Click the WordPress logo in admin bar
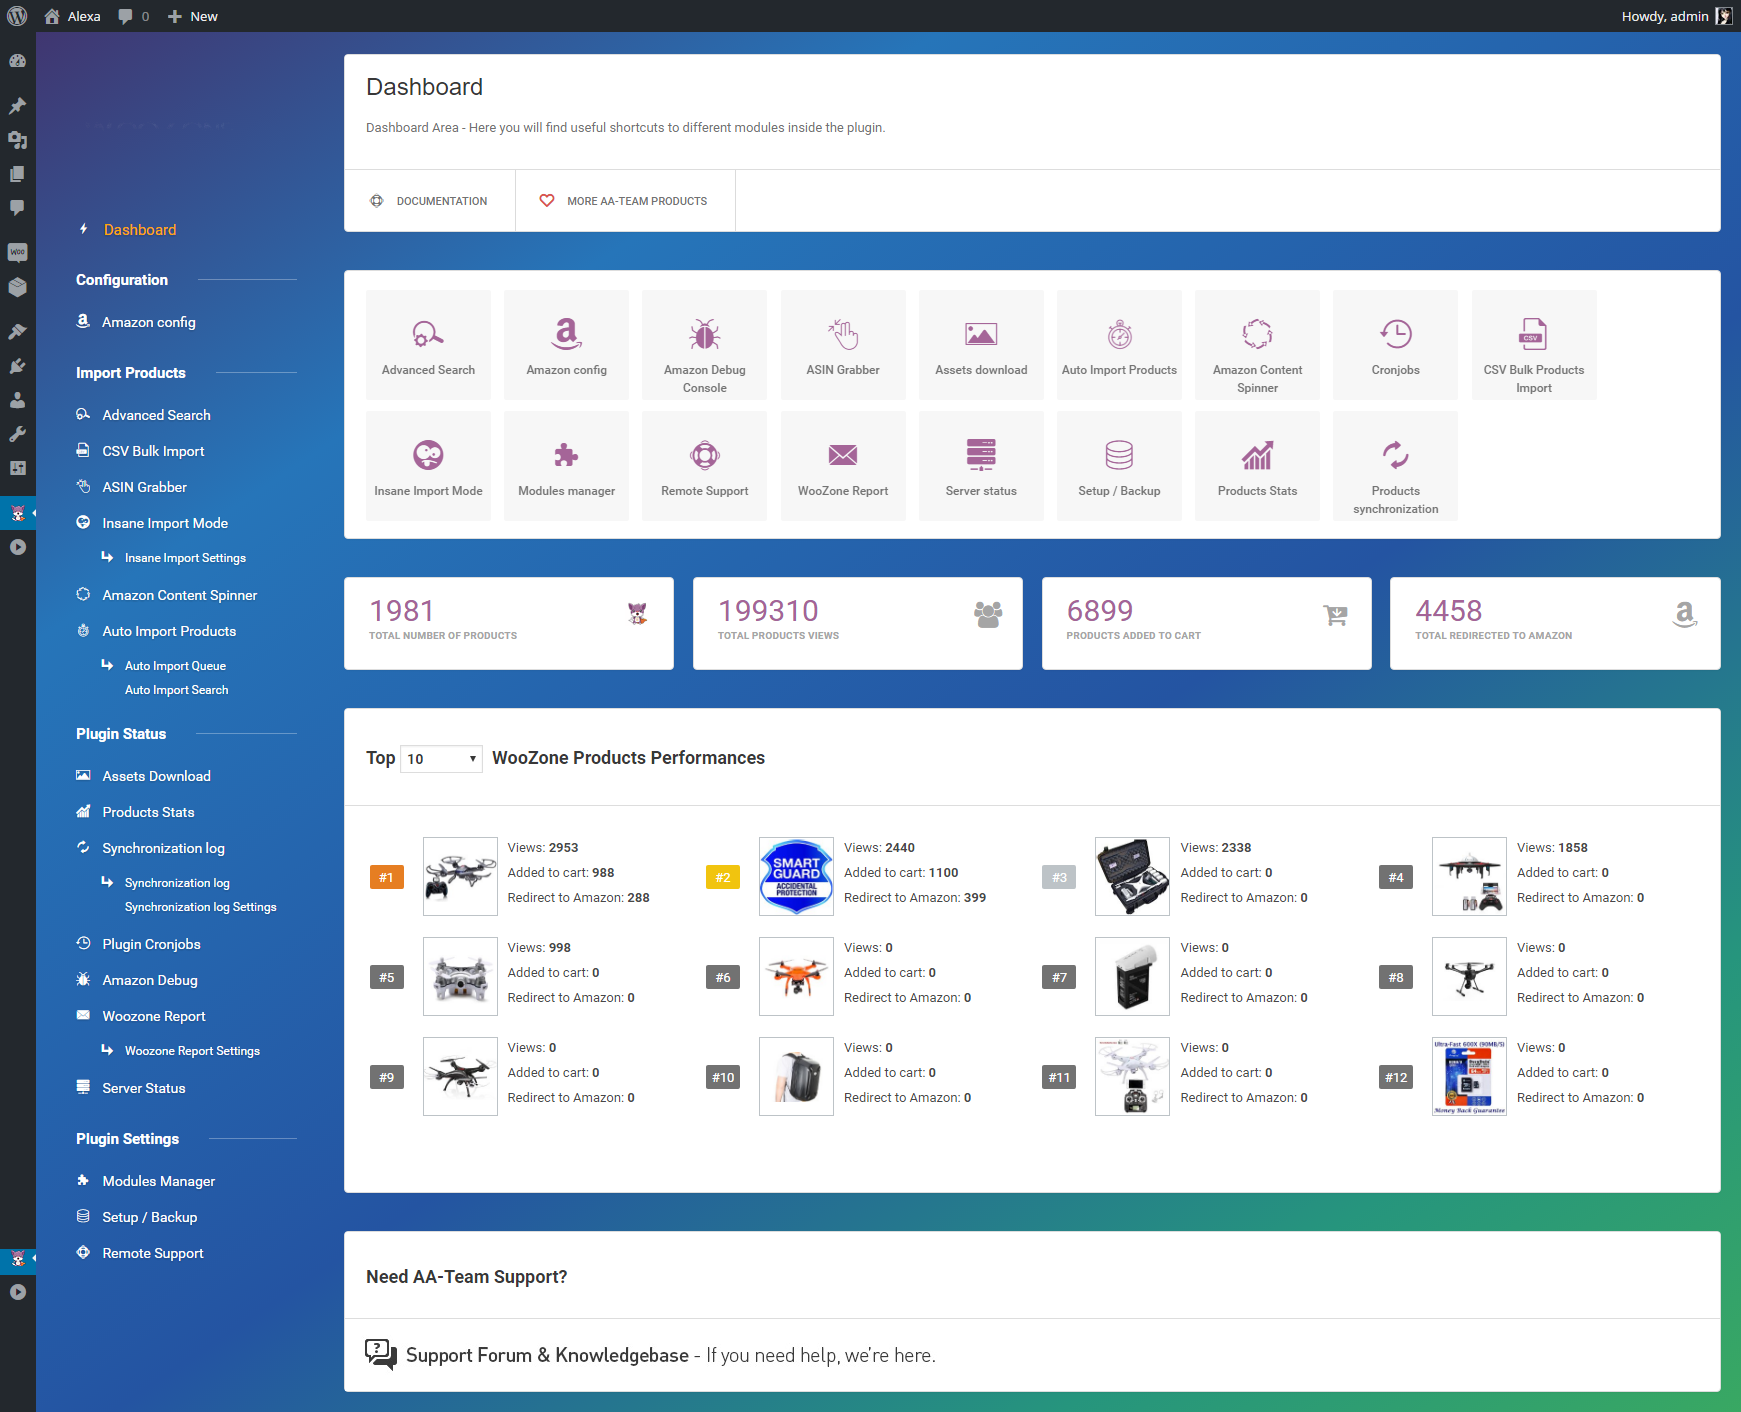 18,16
